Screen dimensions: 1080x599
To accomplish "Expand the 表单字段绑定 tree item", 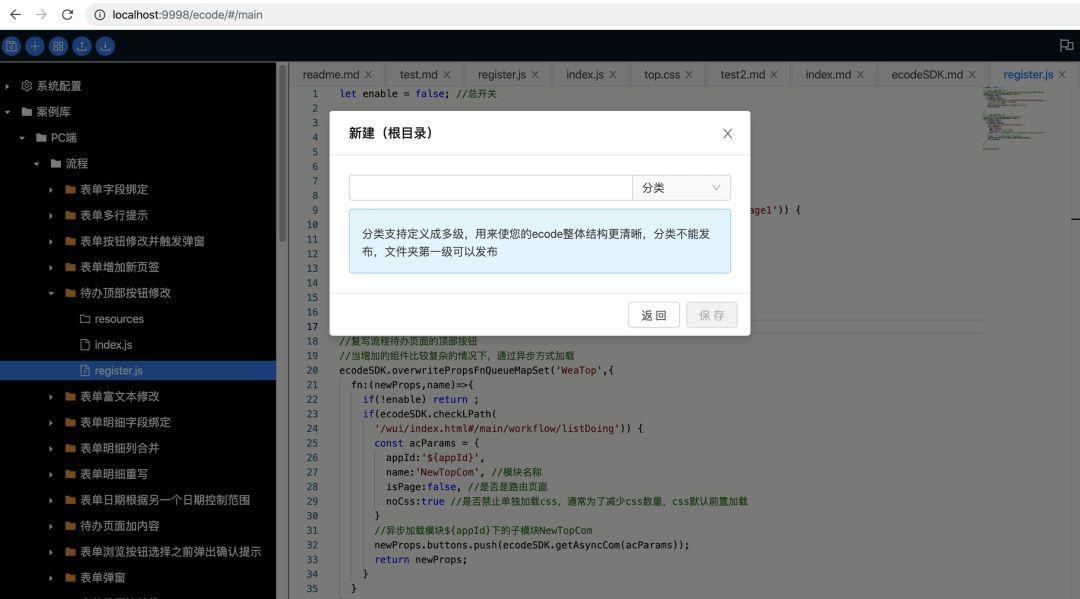I will 51,189.
